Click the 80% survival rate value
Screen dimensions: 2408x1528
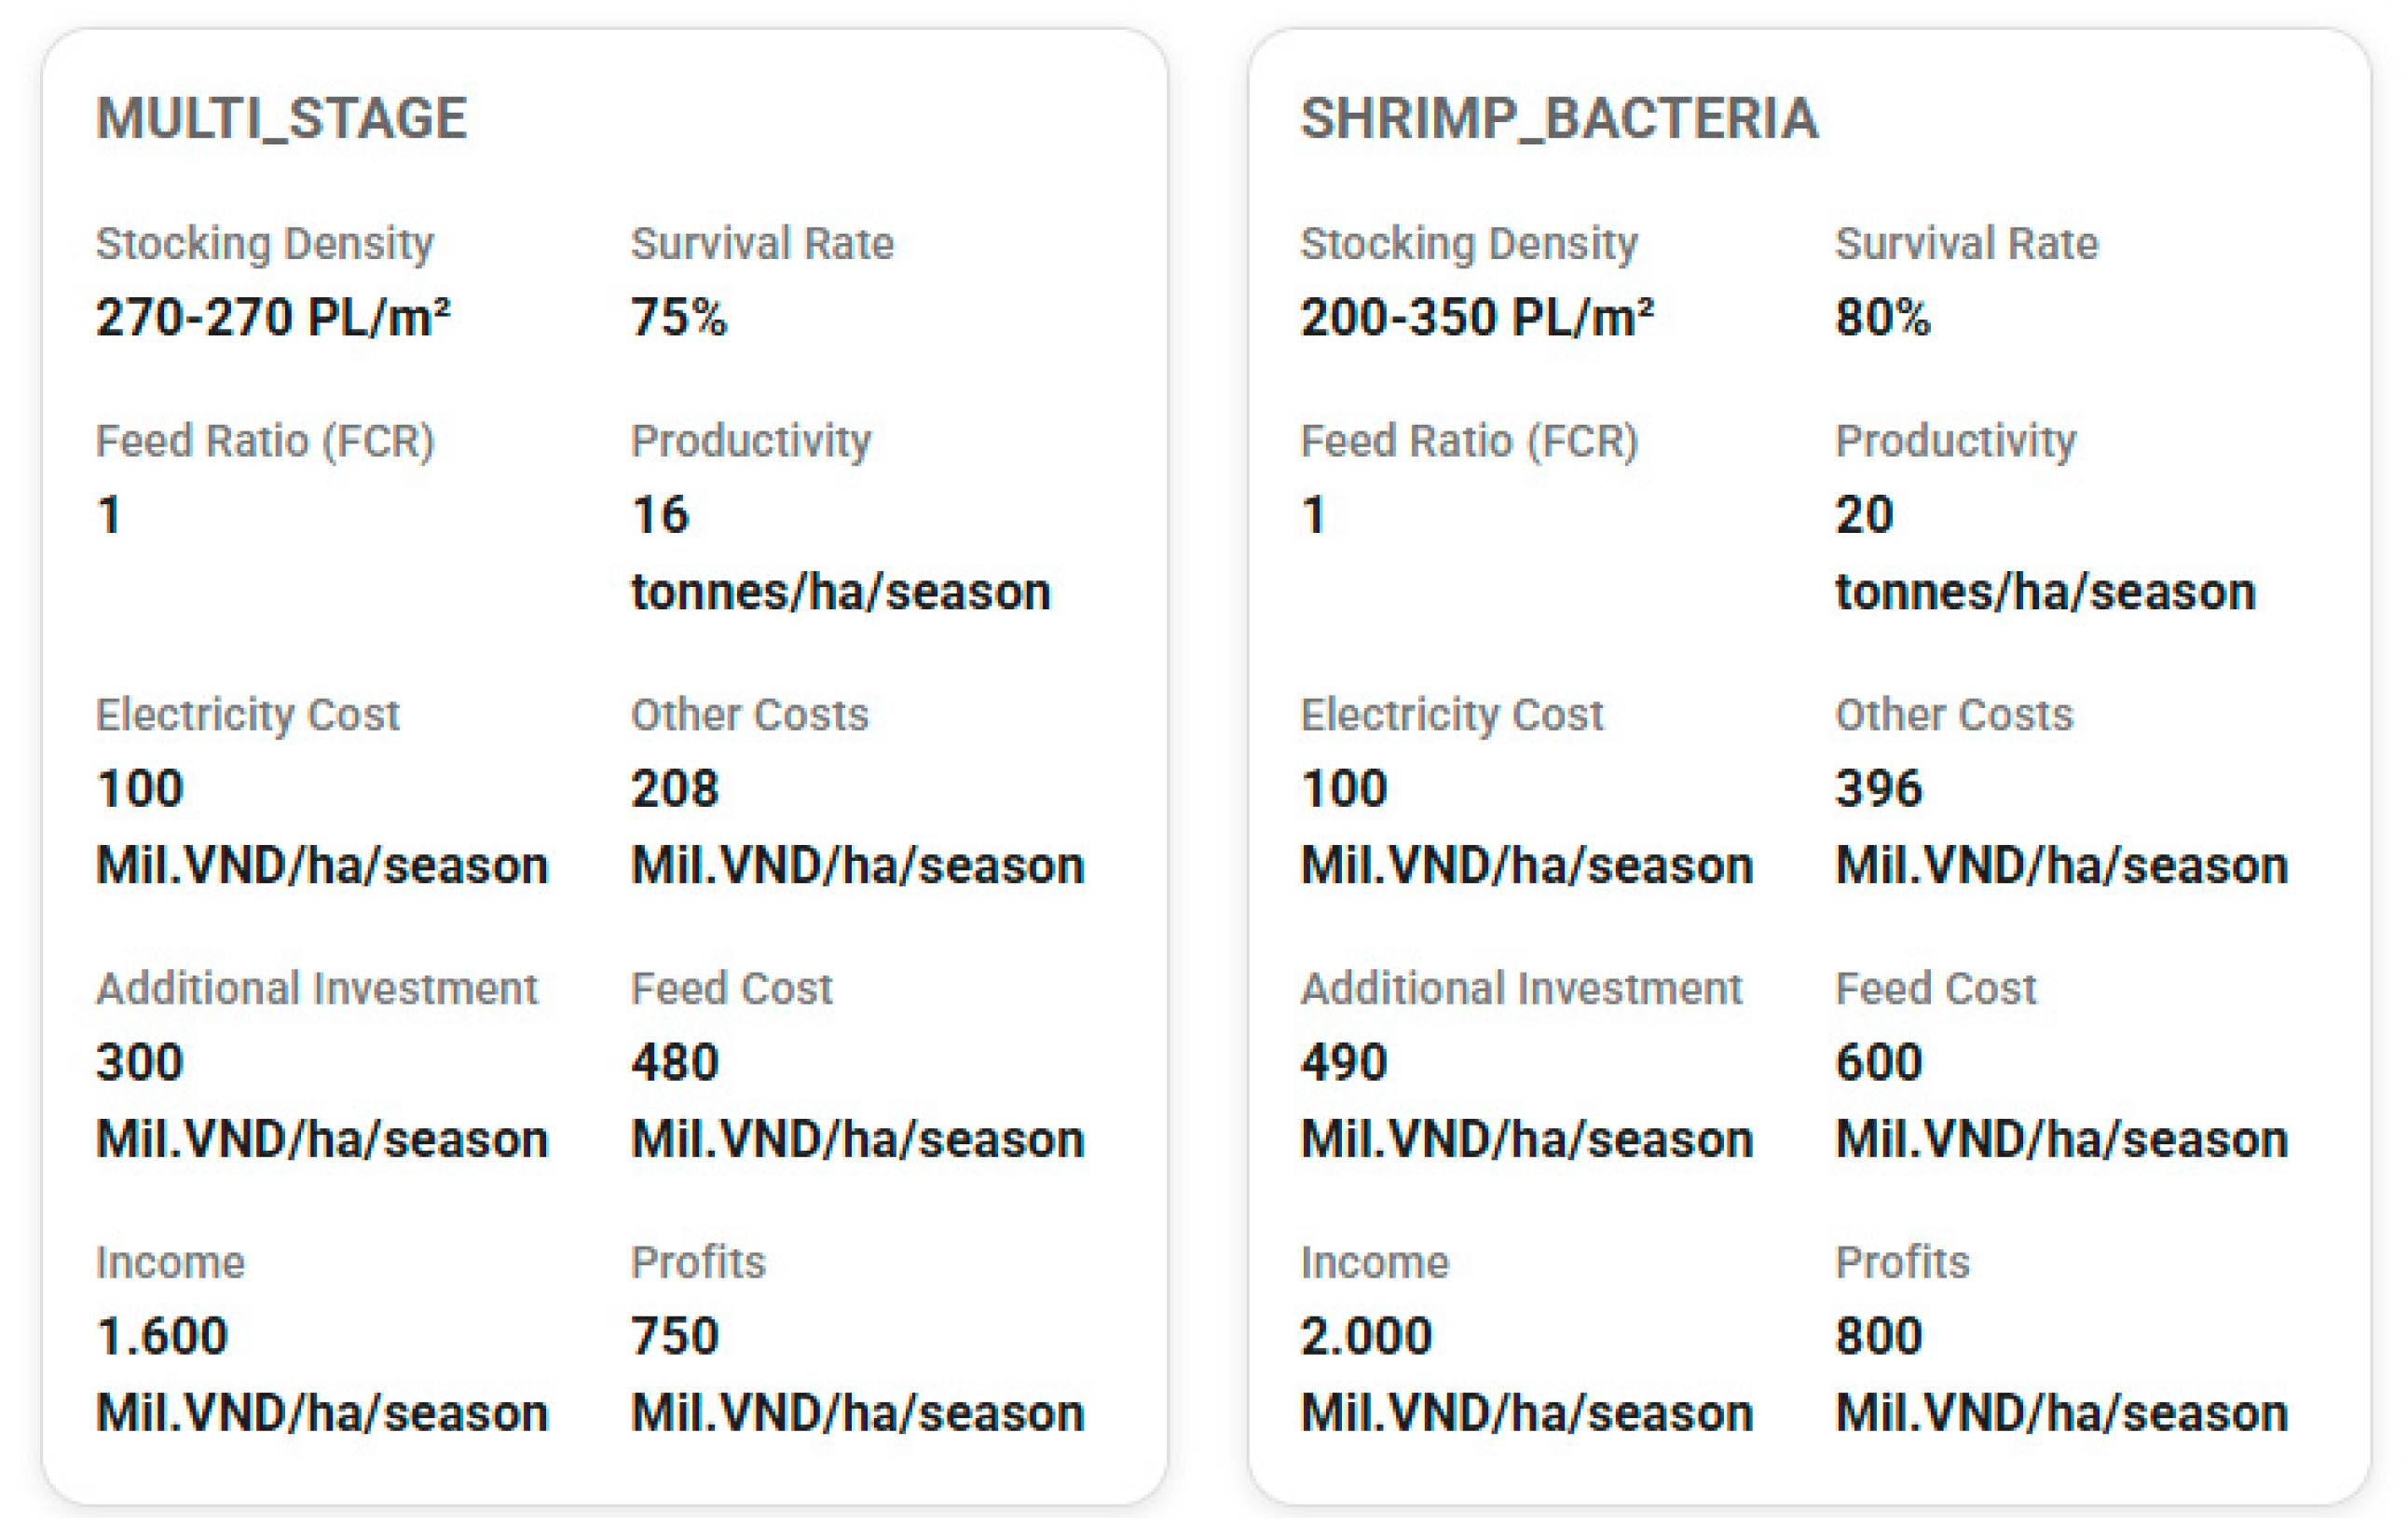(1882, 318)
